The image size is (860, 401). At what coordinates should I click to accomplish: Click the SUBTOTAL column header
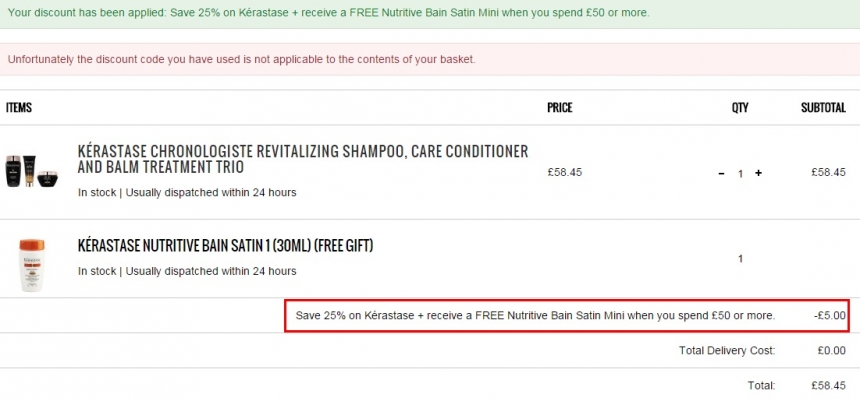pos(823,108)
